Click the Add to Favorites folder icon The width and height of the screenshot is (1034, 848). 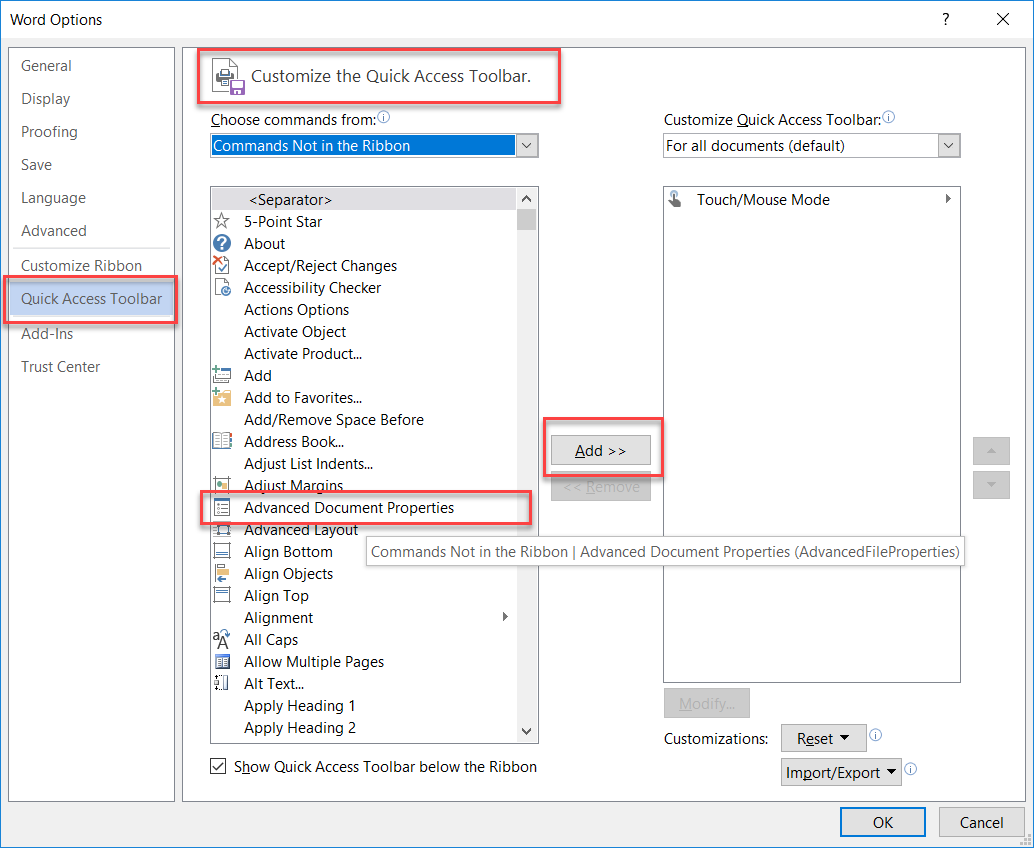222,397
